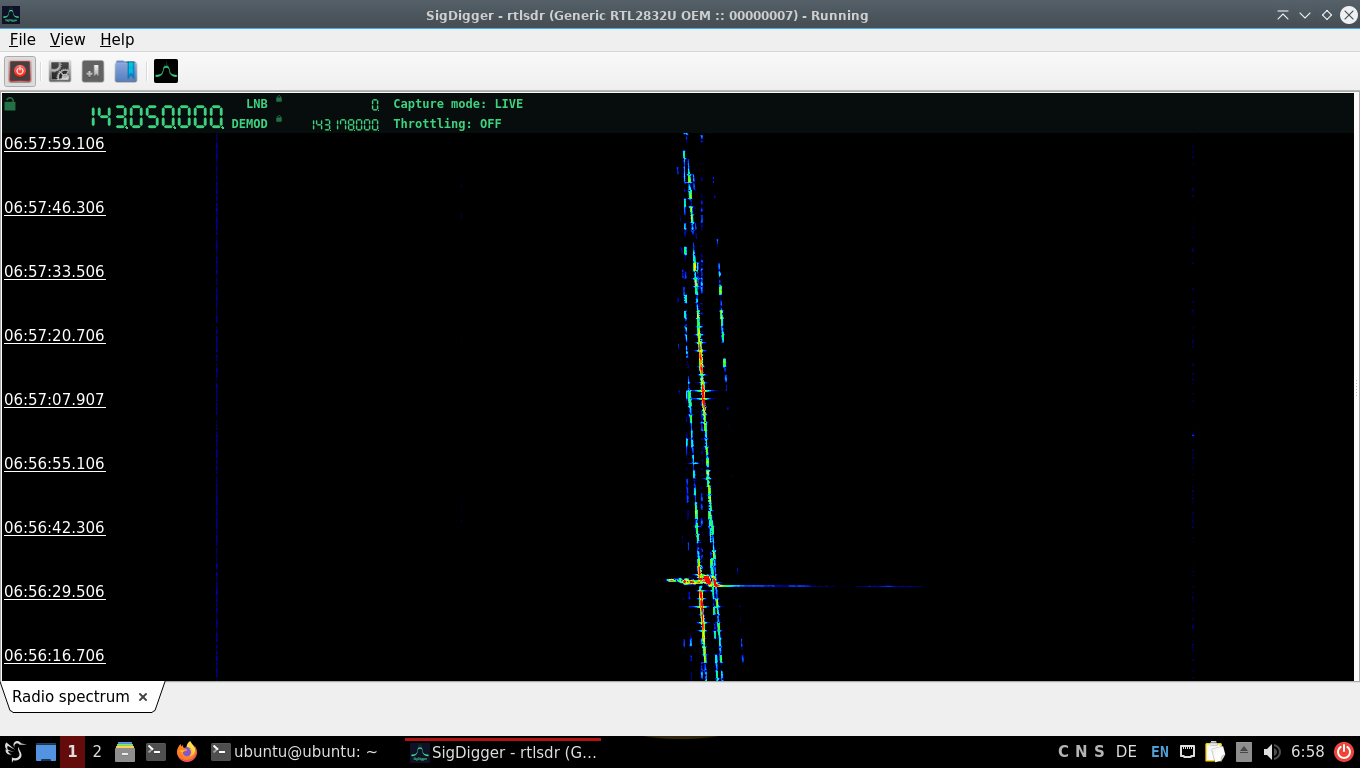
Task: Open the File menu
Action: tap(22, 39)
